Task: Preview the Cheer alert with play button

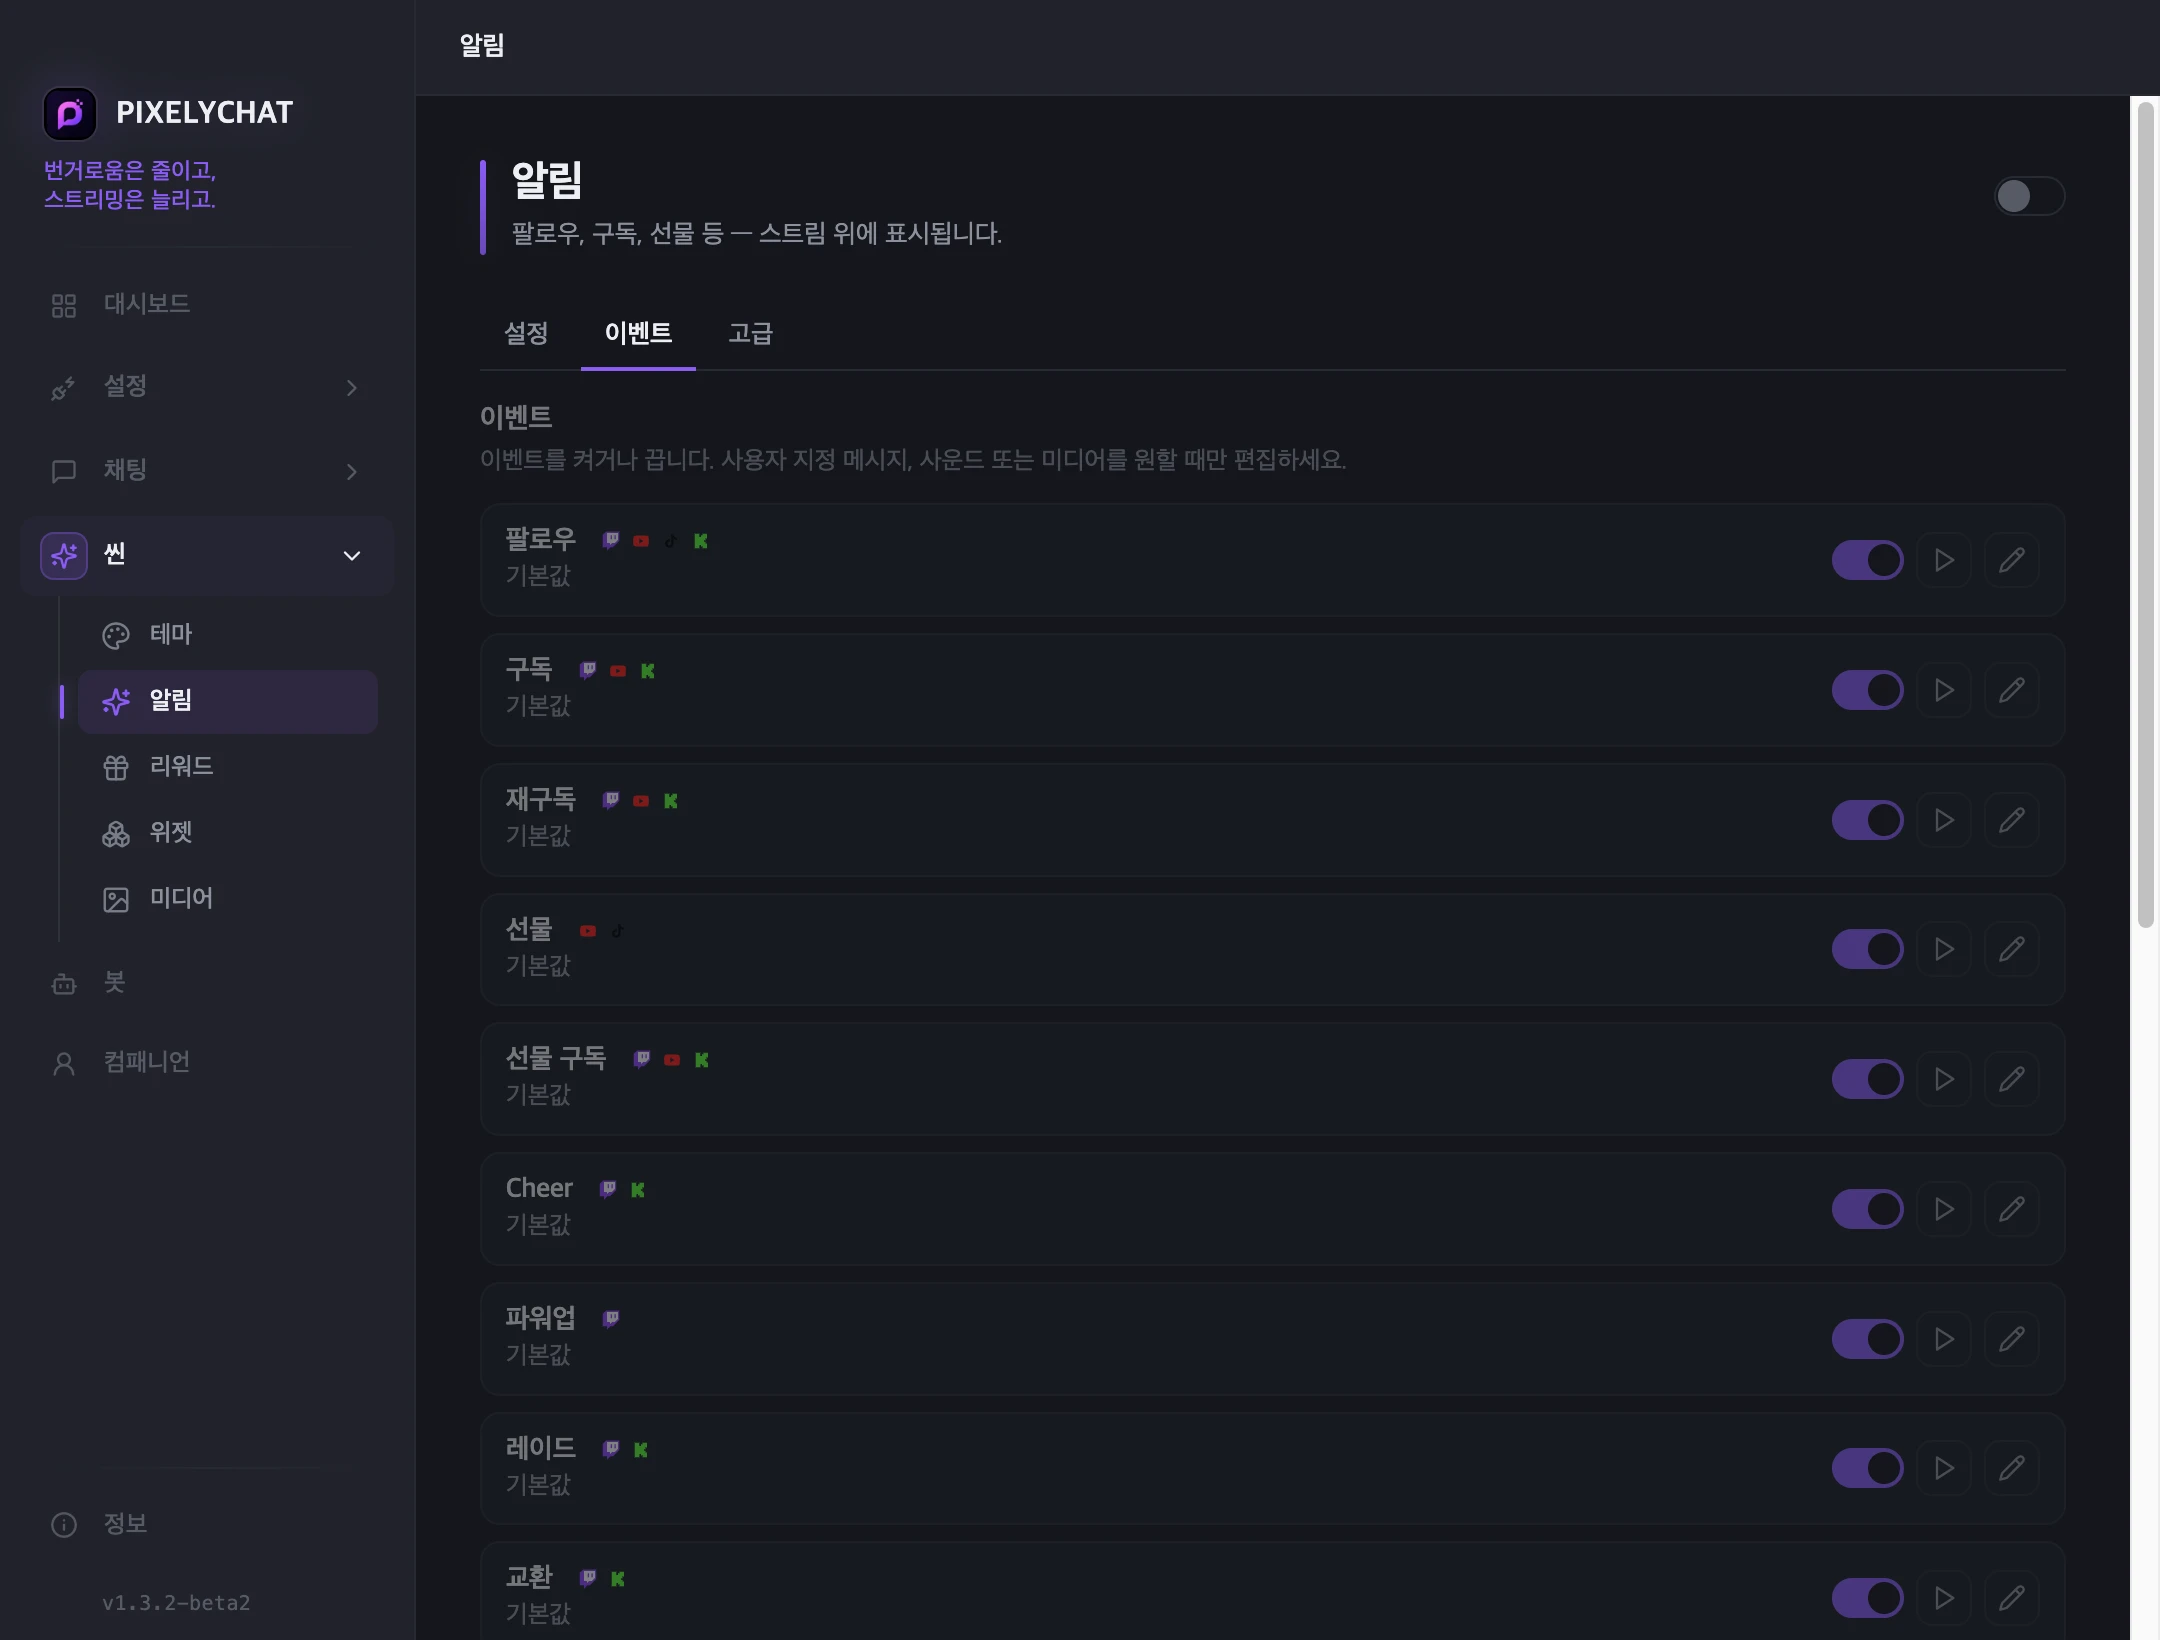Action: 1944,1209
